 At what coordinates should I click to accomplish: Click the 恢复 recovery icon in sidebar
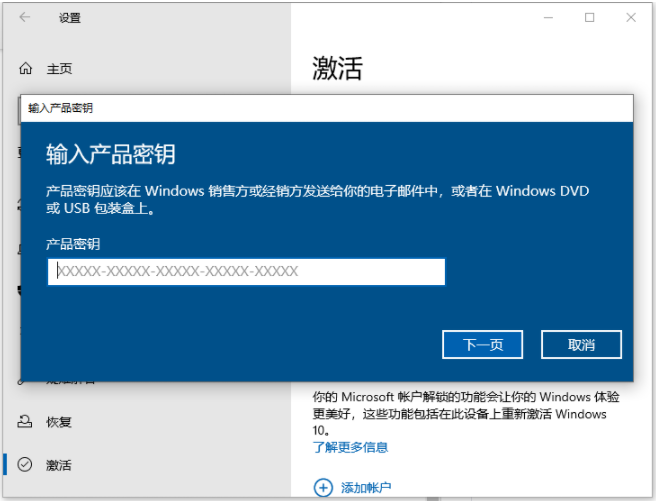pos(25,422)
